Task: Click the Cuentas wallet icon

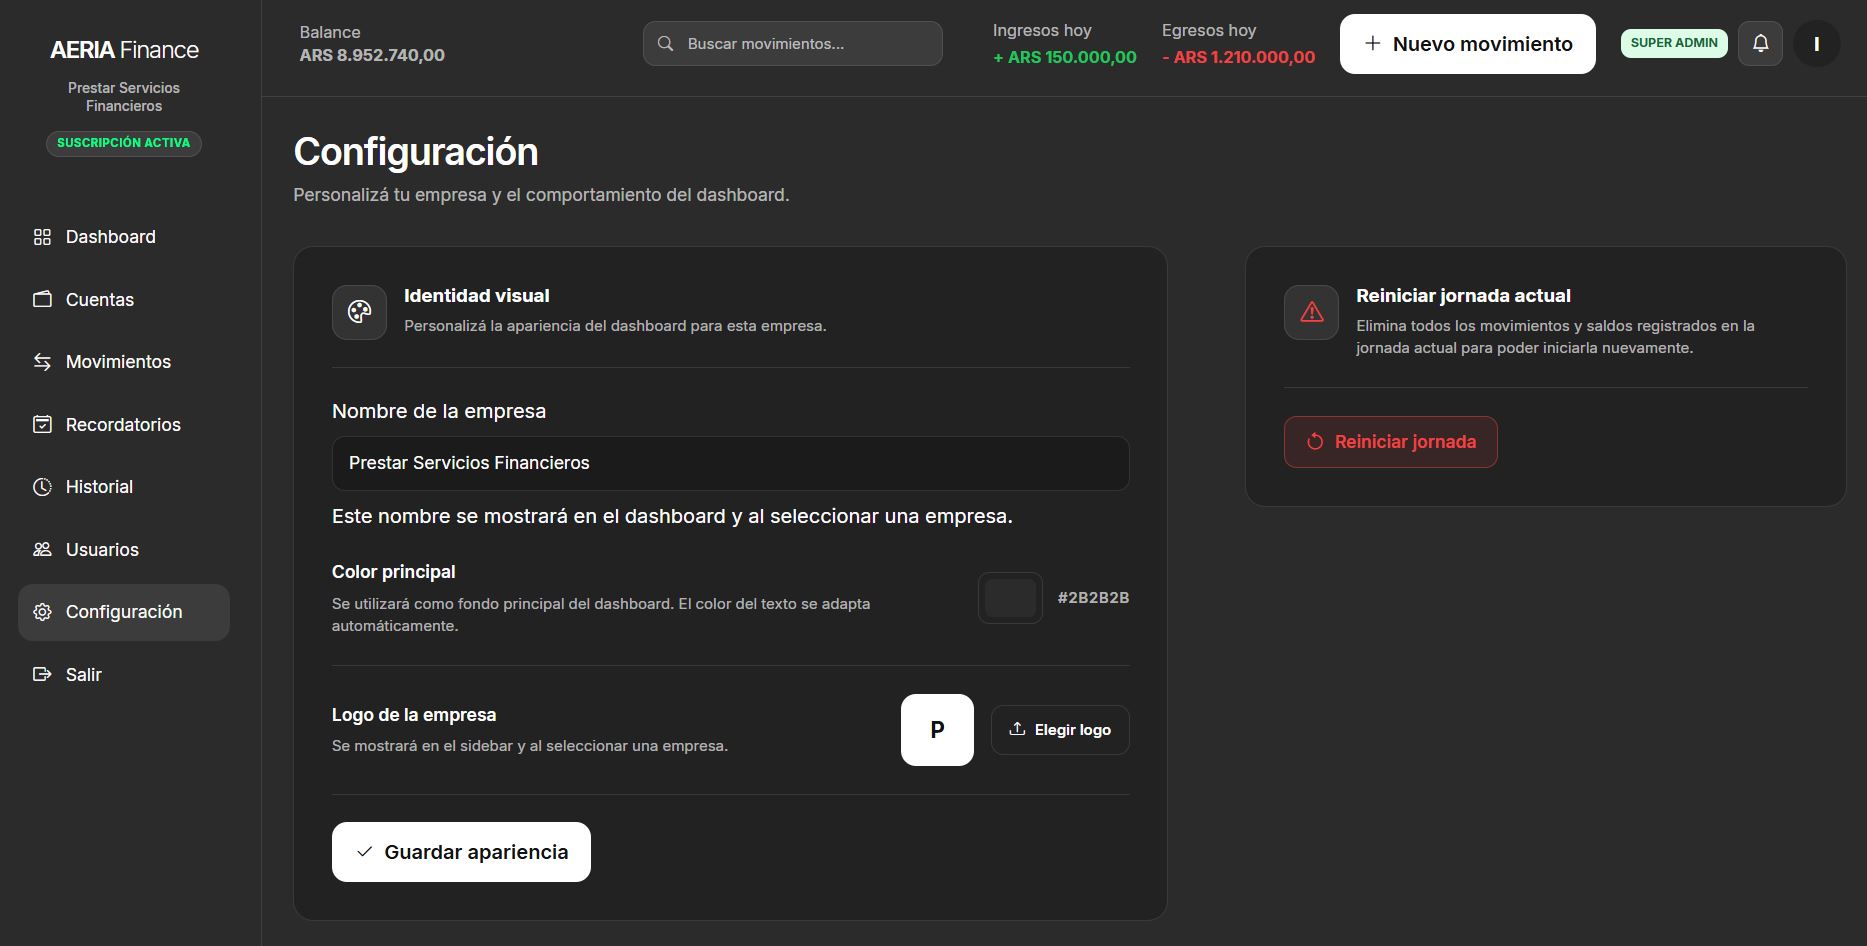Action: coord(42,300)
